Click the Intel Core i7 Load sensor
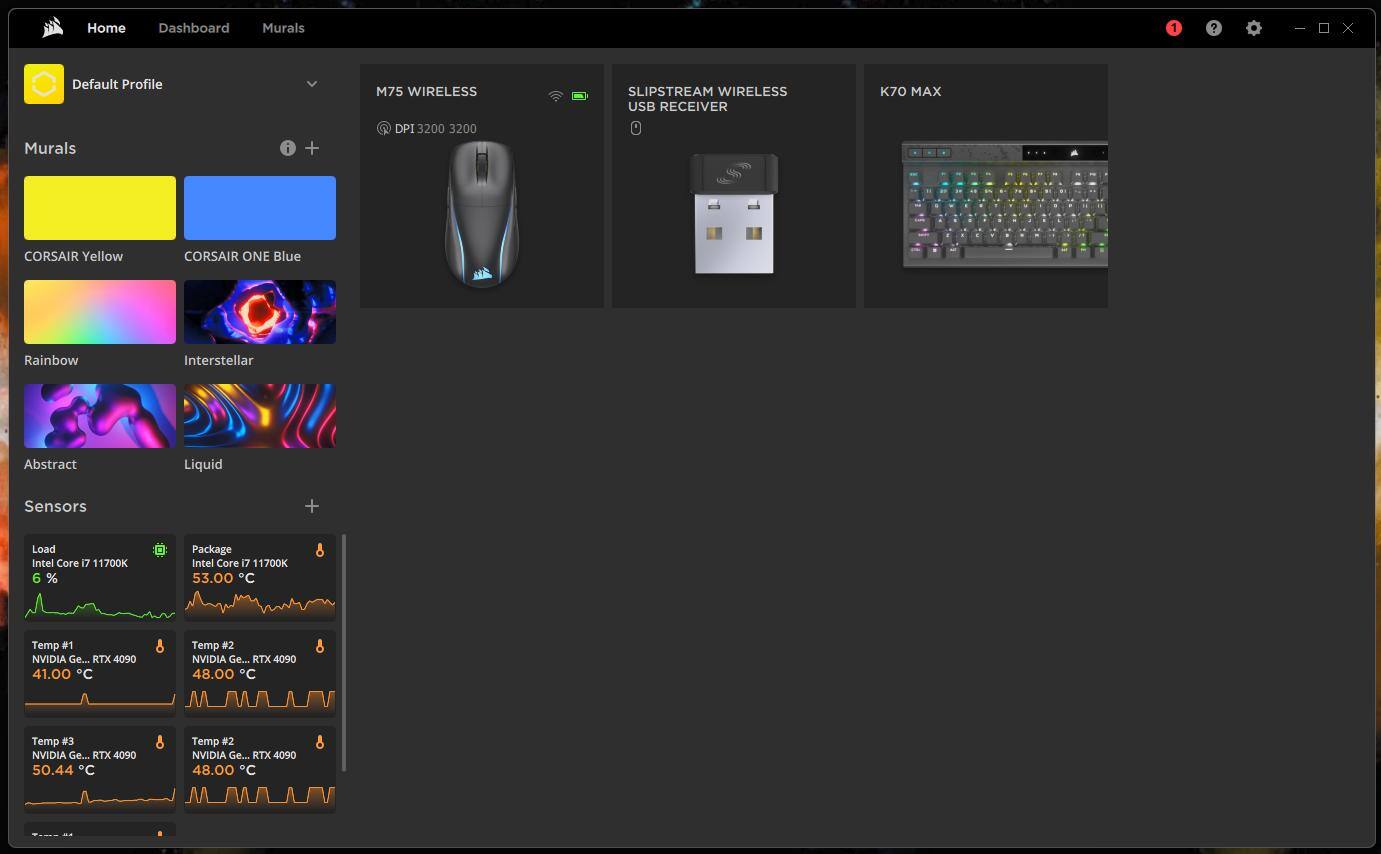Viewport: 1381px width, 854px height. click(x=100, y=577)
